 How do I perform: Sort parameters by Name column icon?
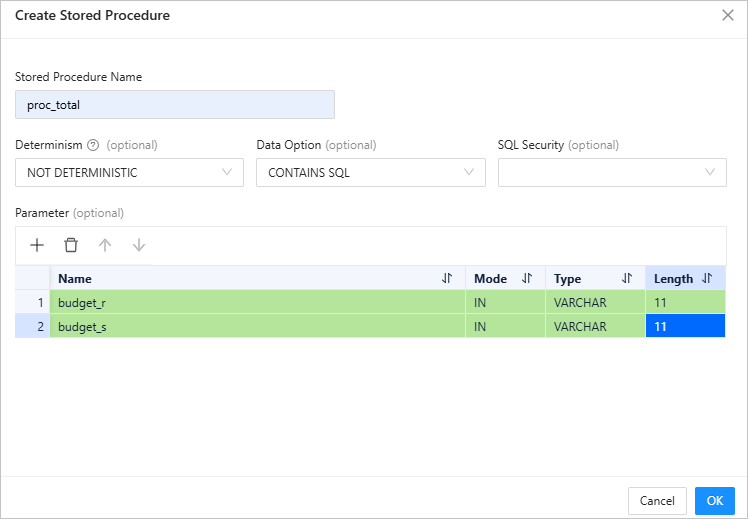point(447,279)
